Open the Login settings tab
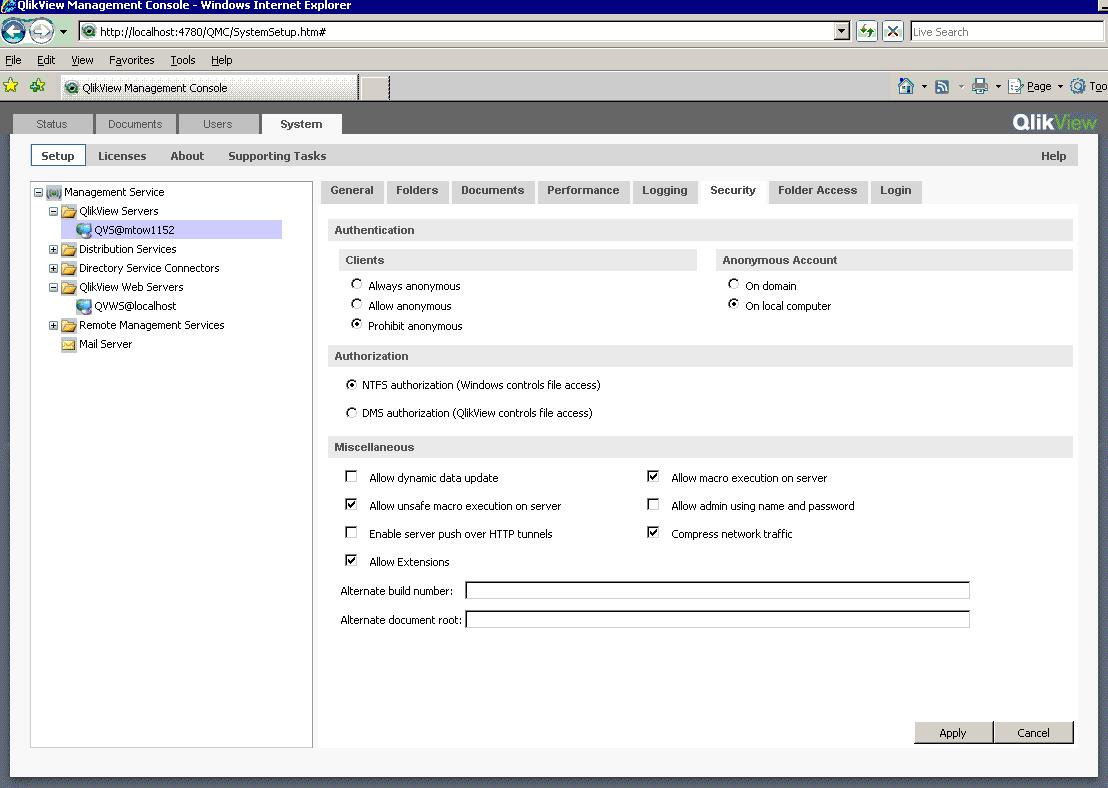Screen dimensions: 1108x788 895,191
